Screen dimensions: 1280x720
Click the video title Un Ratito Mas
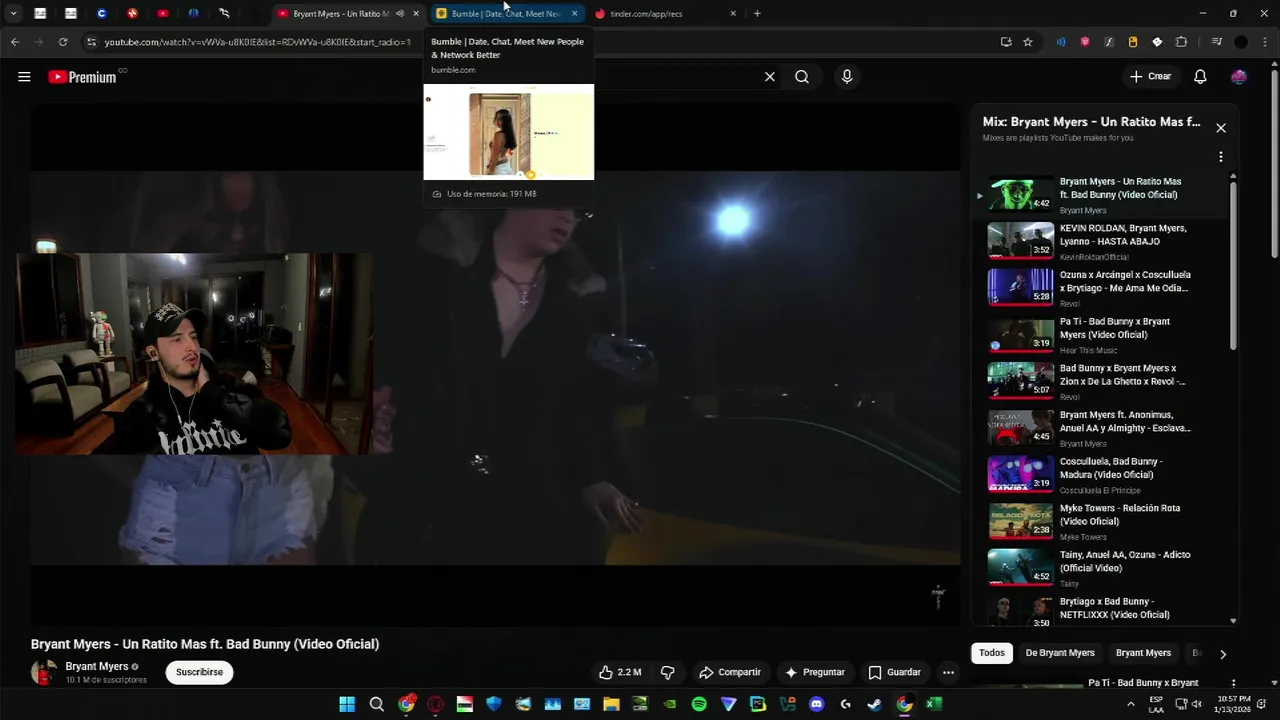205,644
